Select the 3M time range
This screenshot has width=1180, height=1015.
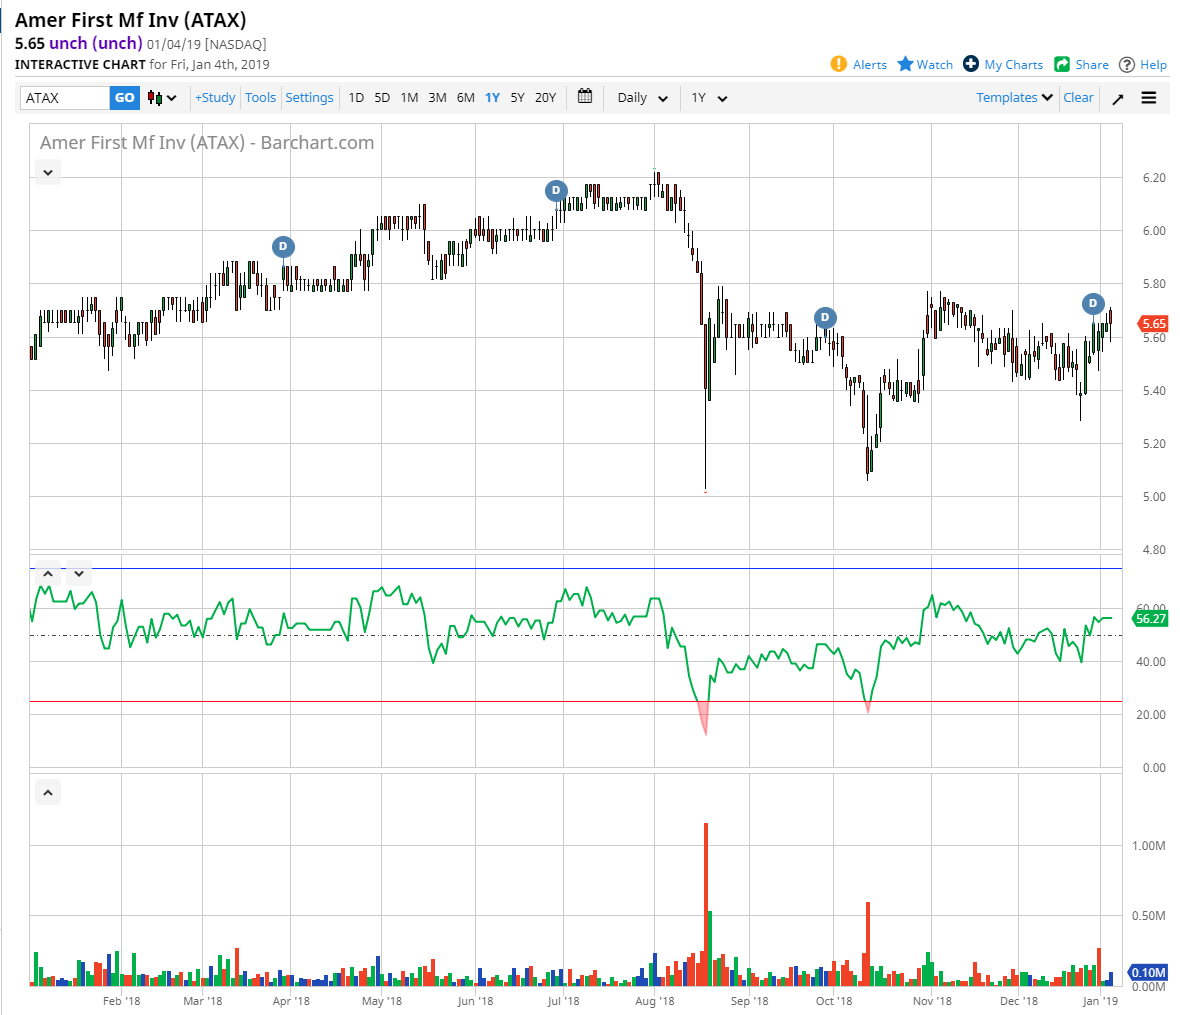(x=437, y=98)
